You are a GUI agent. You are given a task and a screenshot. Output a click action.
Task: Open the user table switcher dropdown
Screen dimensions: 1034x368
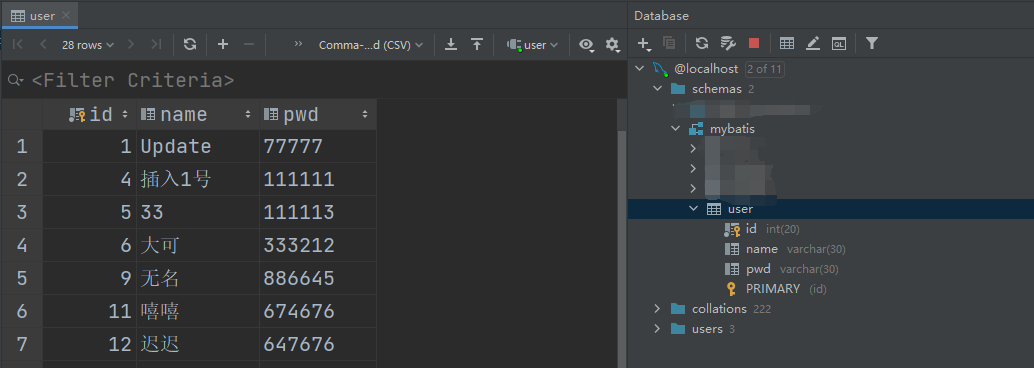[x=533, y=45]
